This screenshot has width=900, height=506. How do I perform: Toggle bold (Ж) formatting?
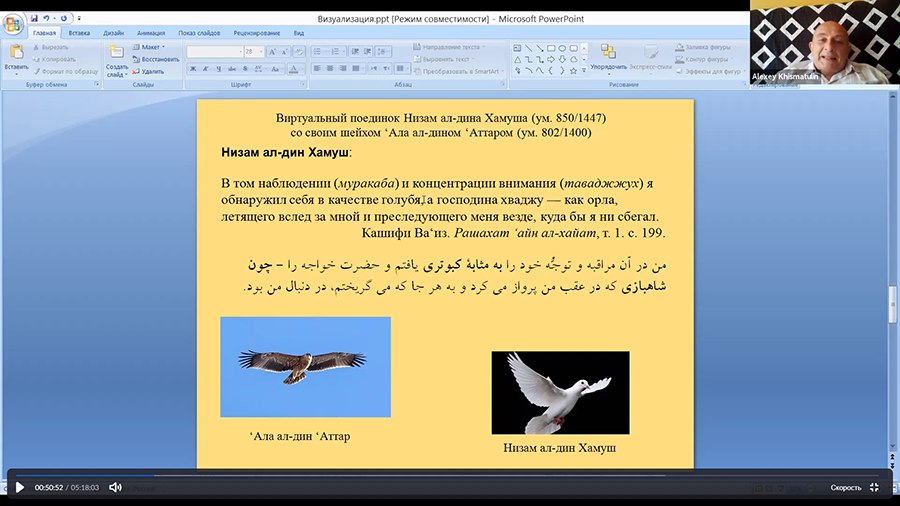point(193,69)
